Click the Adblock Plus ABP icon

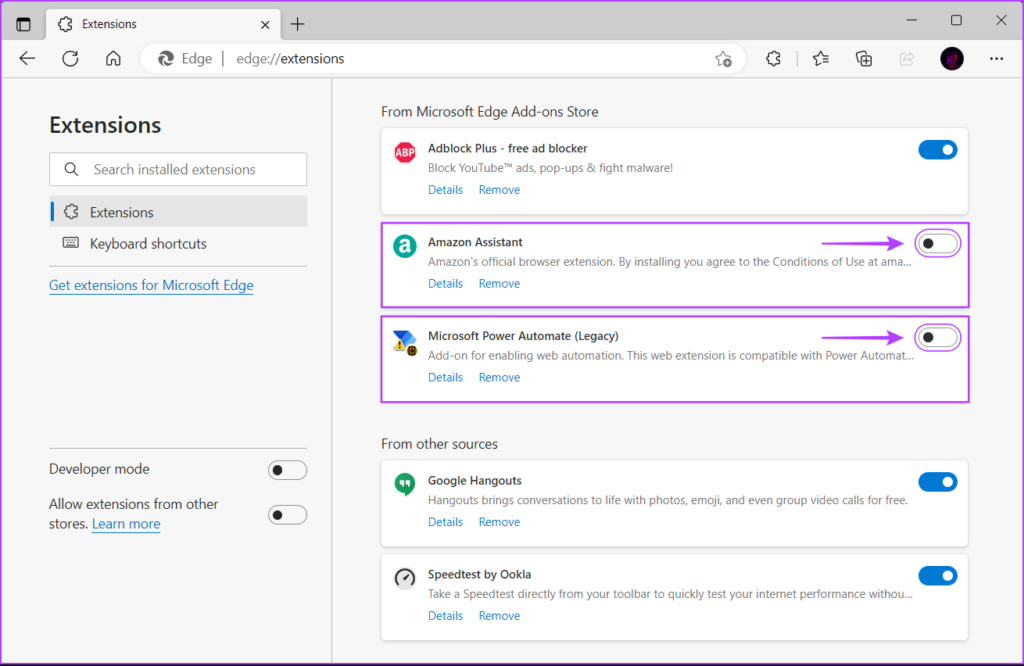click(x=405, y=153)
